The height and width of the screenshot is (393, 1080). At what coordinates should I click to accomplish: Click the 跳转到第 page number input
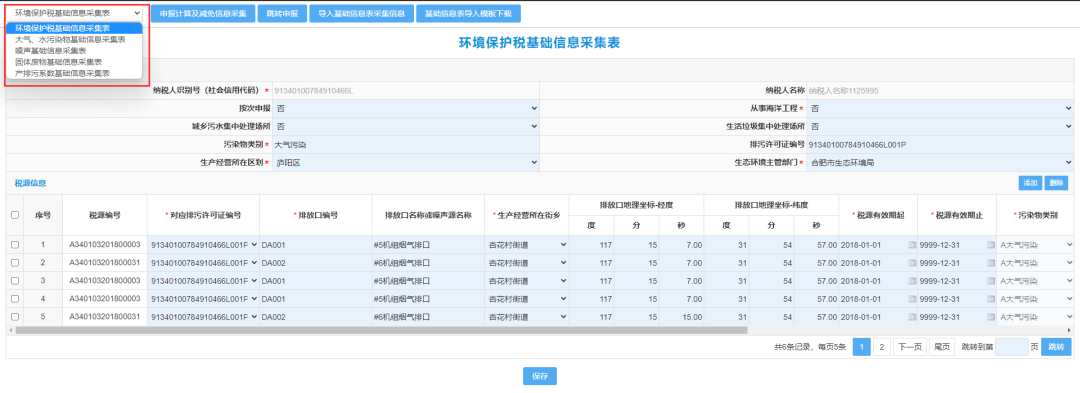point(1012,347)
